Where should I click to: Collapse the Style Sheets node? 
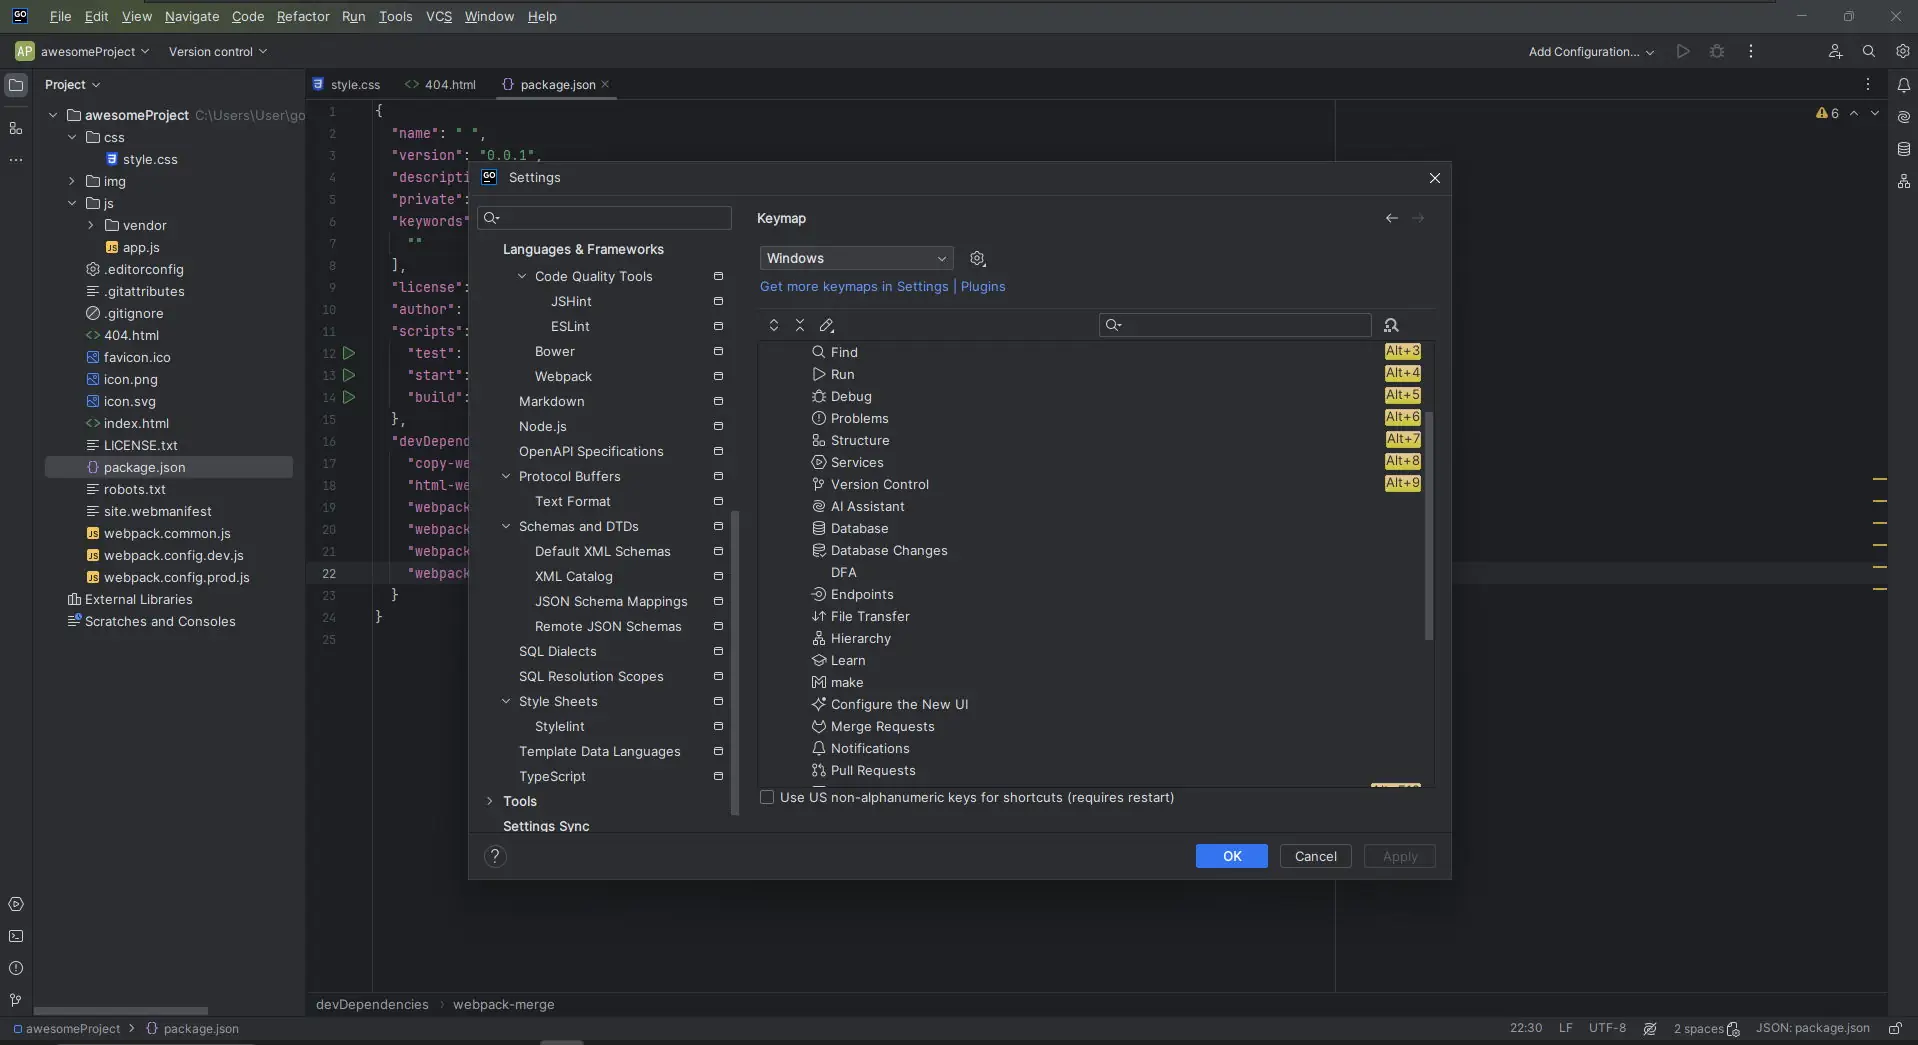coord(505,702)
